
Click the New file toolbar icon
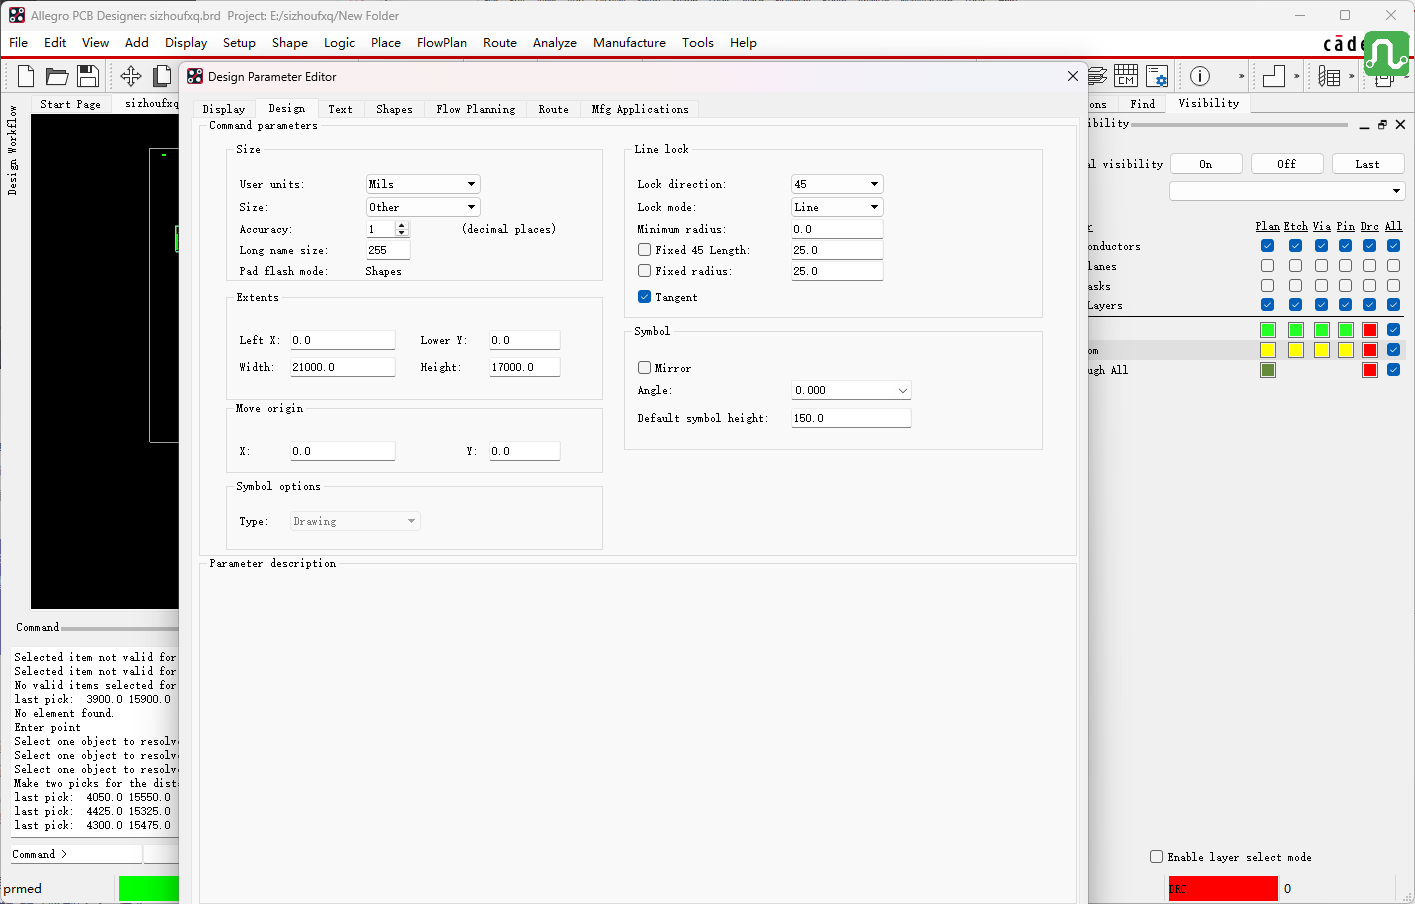pyautogui.click(x=26, y=76)
